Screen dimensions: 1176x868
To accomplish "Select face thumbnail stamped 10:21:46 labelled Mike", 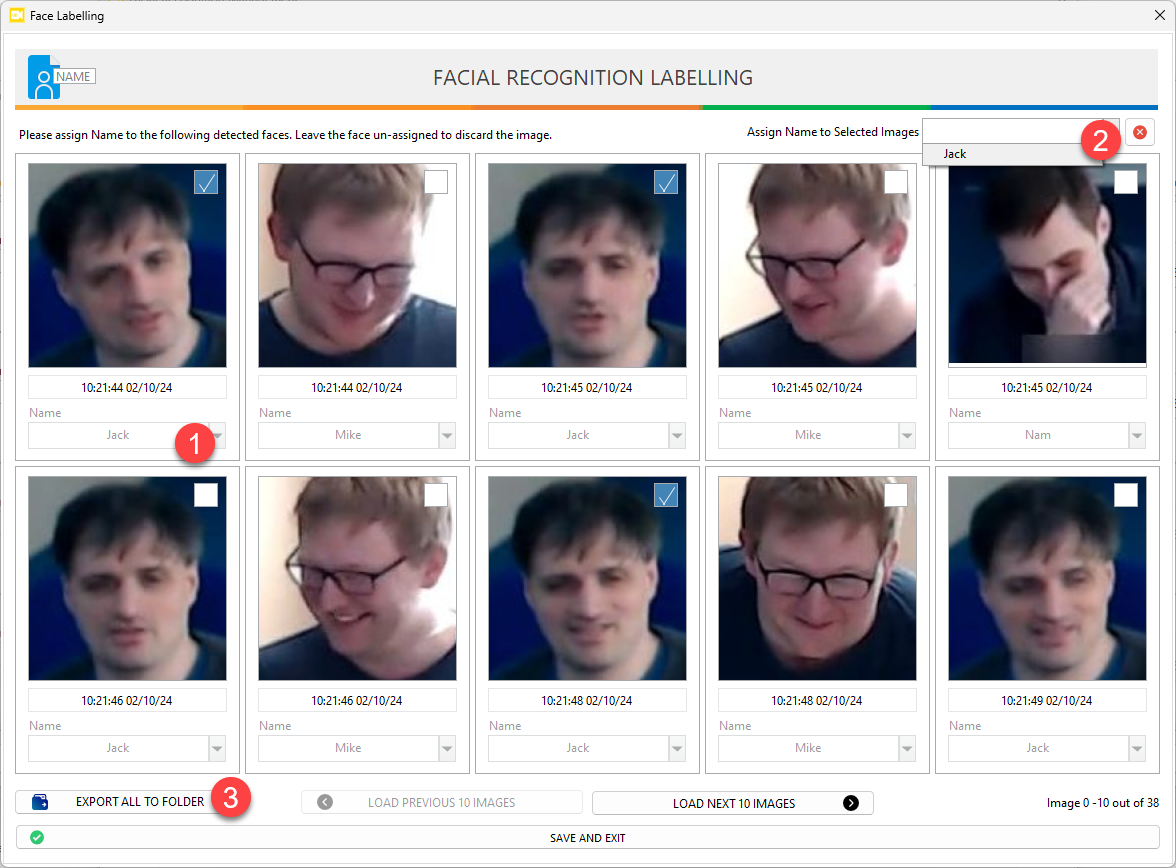I will [x=357, y=578].
